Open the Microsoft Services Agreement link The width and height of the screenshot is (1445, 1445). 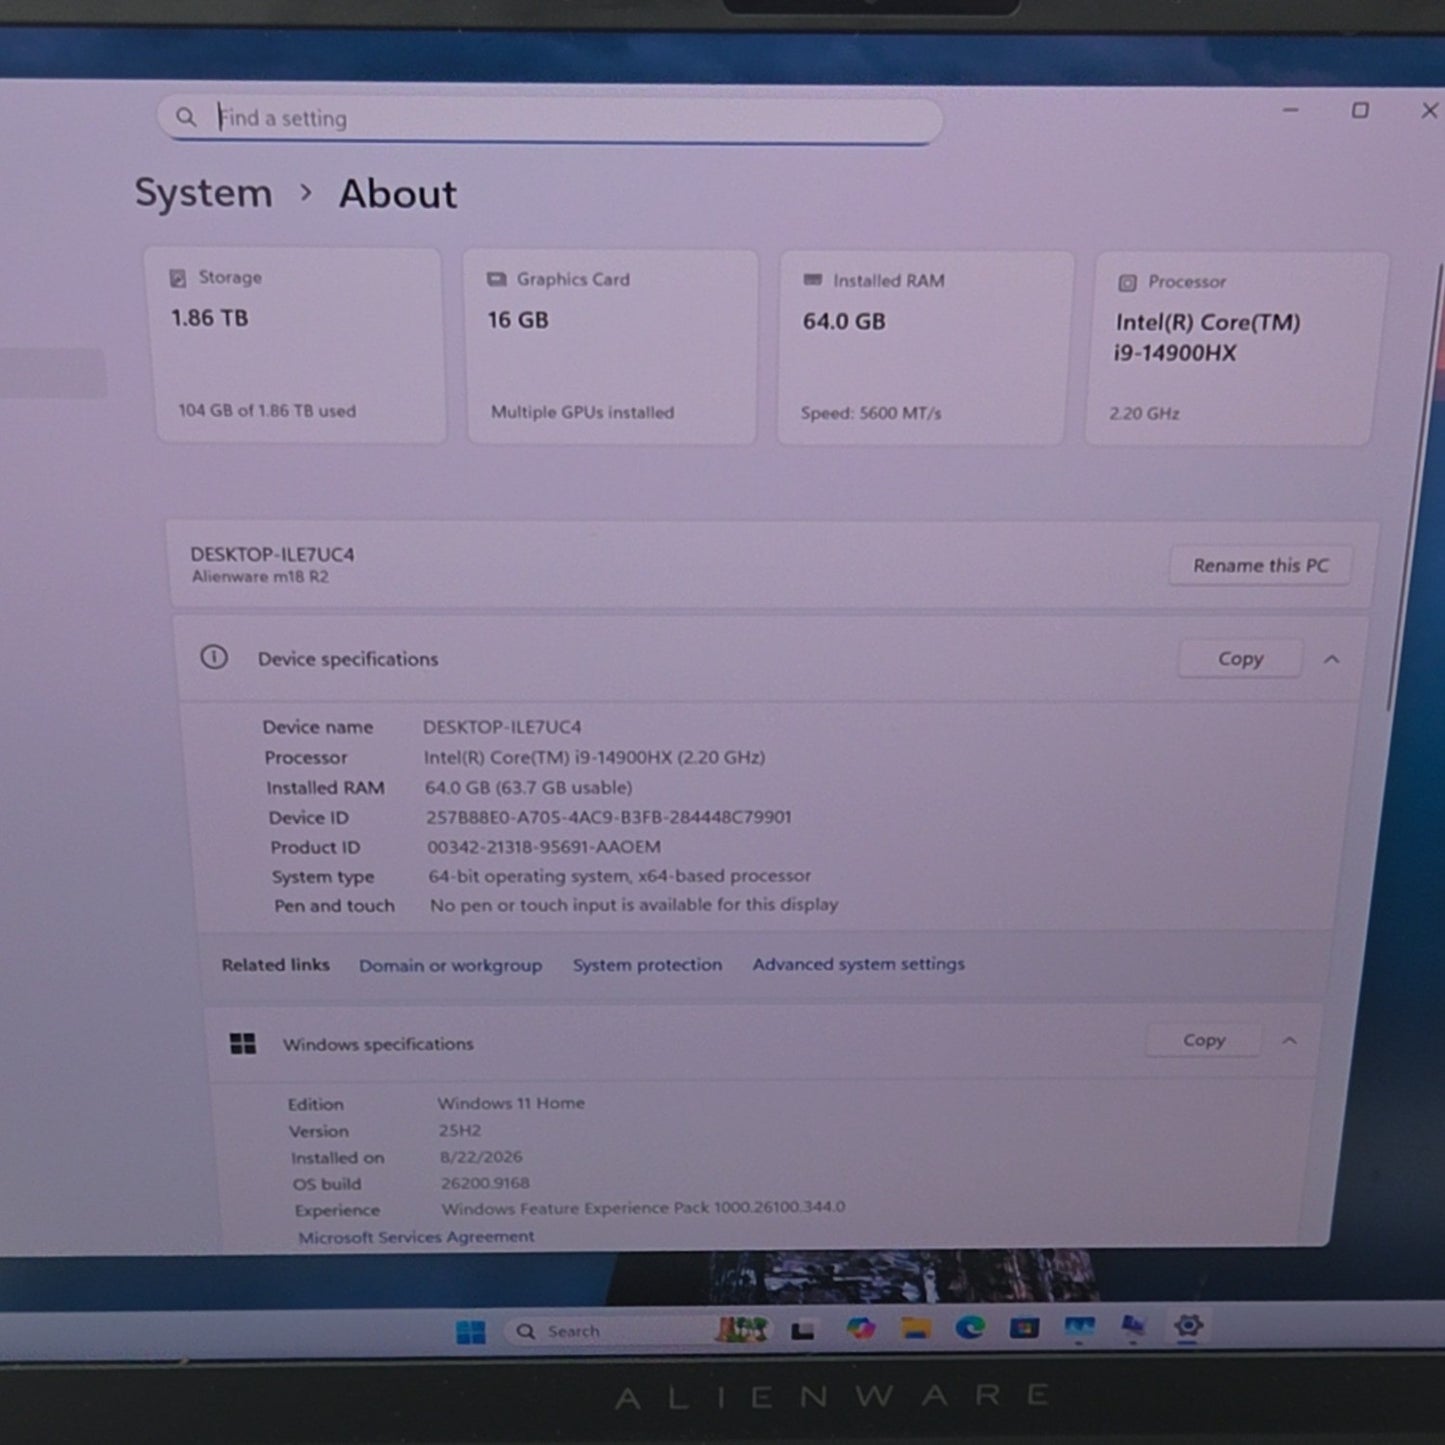(416, 1237)
